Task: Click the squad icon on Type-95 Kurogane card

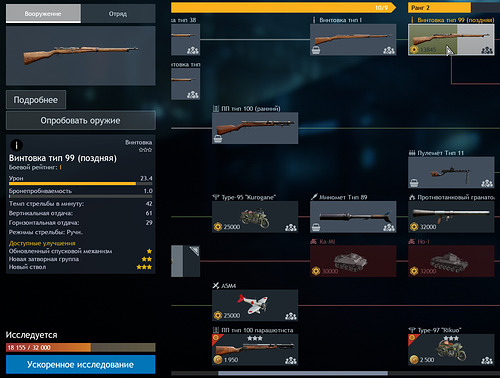Action: coord(291,227)
